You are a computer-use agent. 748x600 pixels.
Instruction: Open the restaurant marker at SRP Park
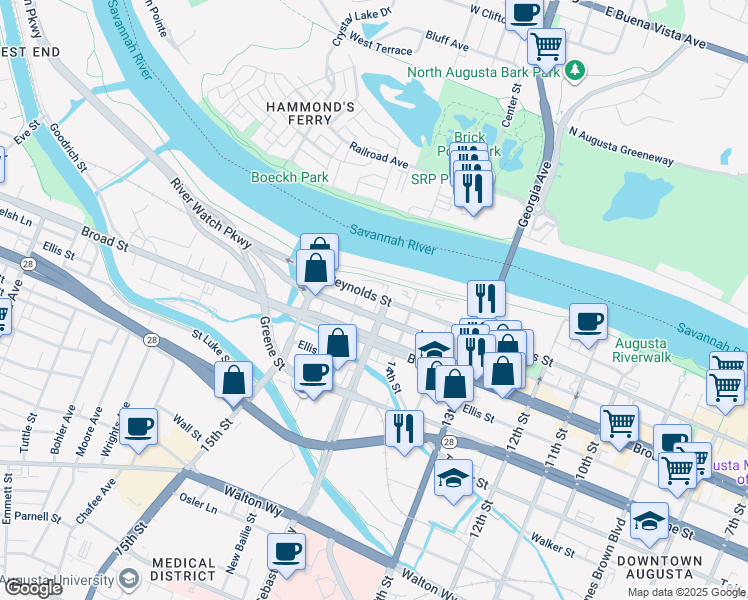click(473, 192)
